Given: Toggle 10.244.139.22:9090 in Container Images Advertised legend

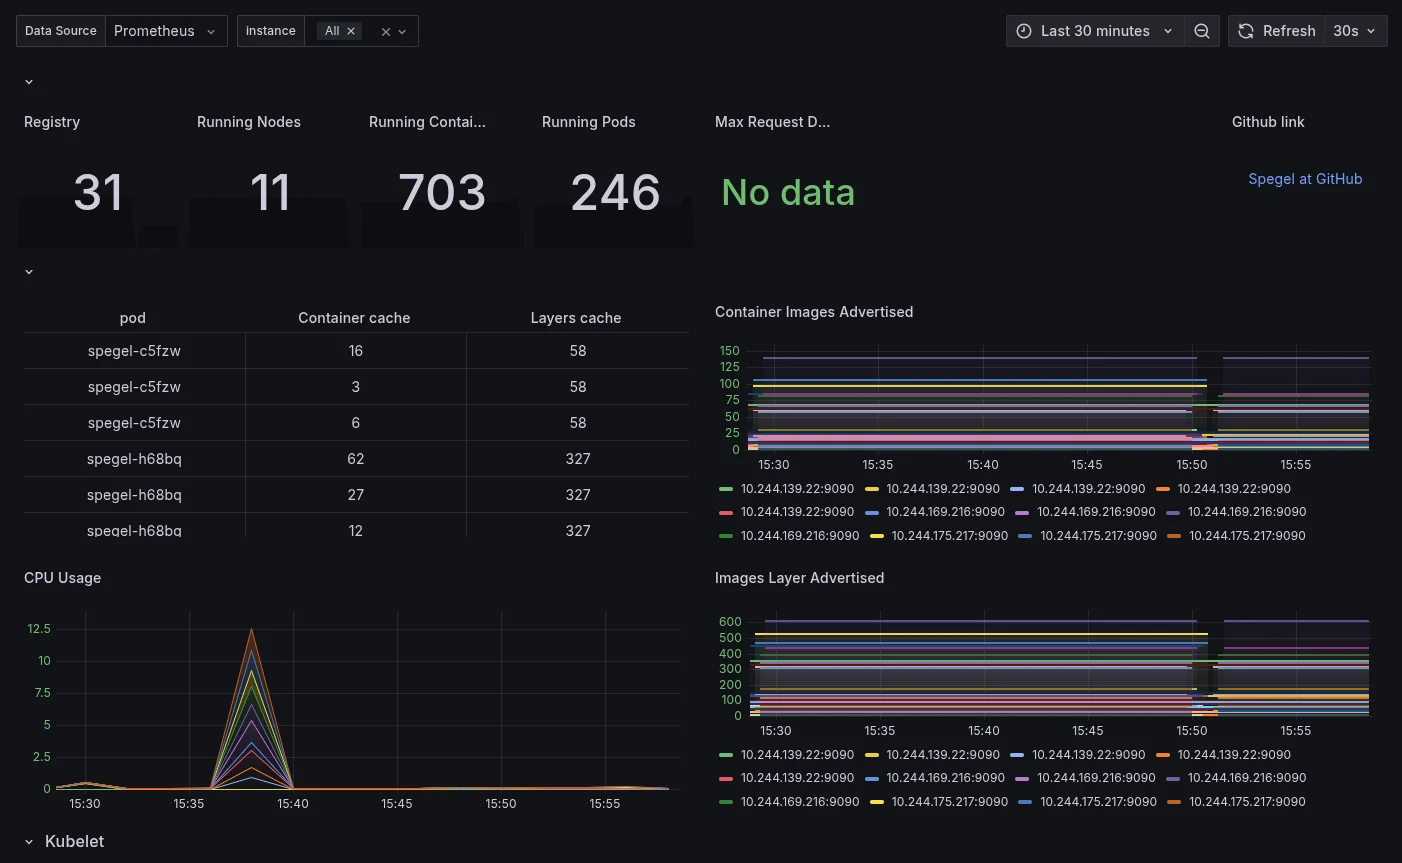Looking at the screenshot, I should tap(797, 489).
